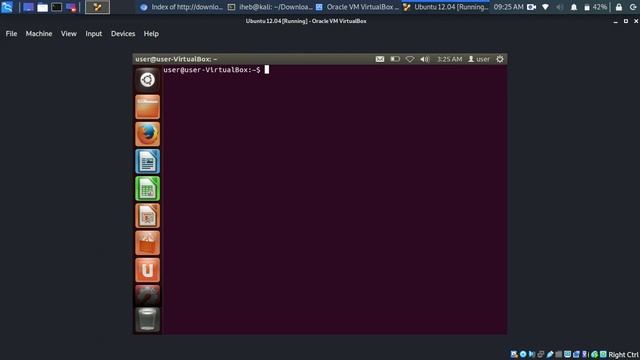Click the network status icon in VirtualBox status bar

(540, 354)
